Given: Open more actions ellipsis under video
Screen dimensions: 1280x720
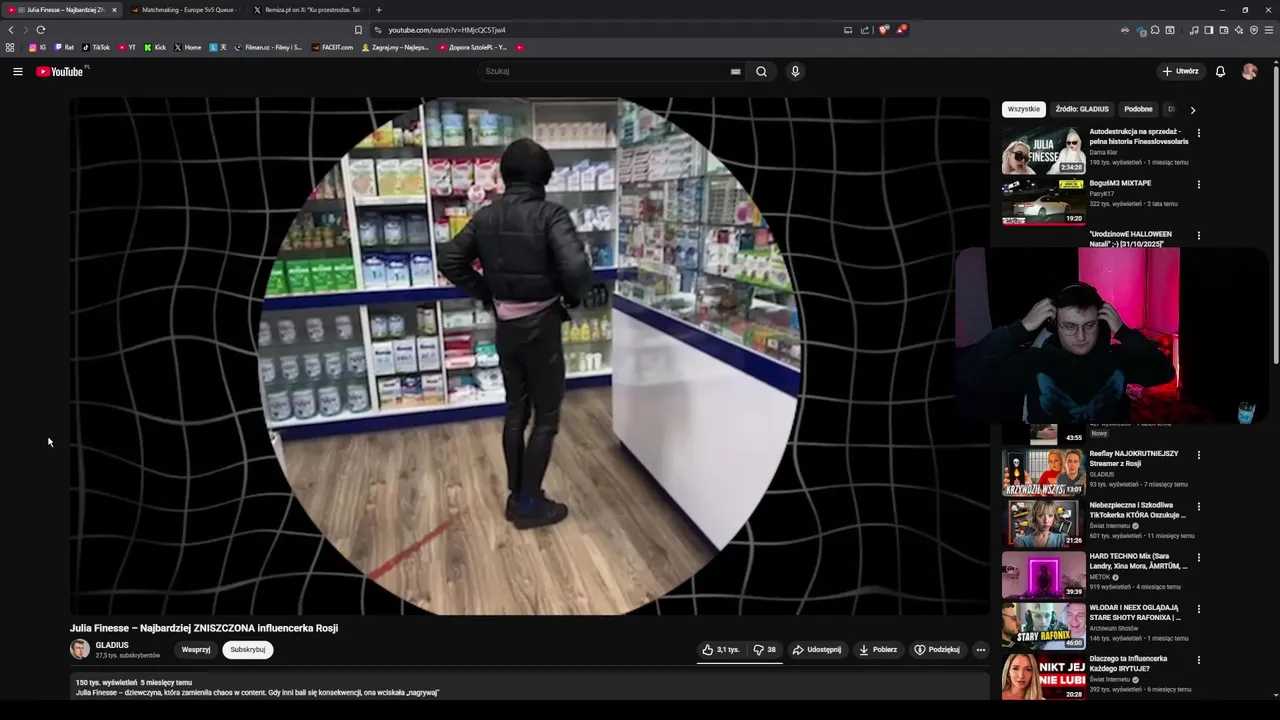Looking at the screenshot, I should coord(980,649).
